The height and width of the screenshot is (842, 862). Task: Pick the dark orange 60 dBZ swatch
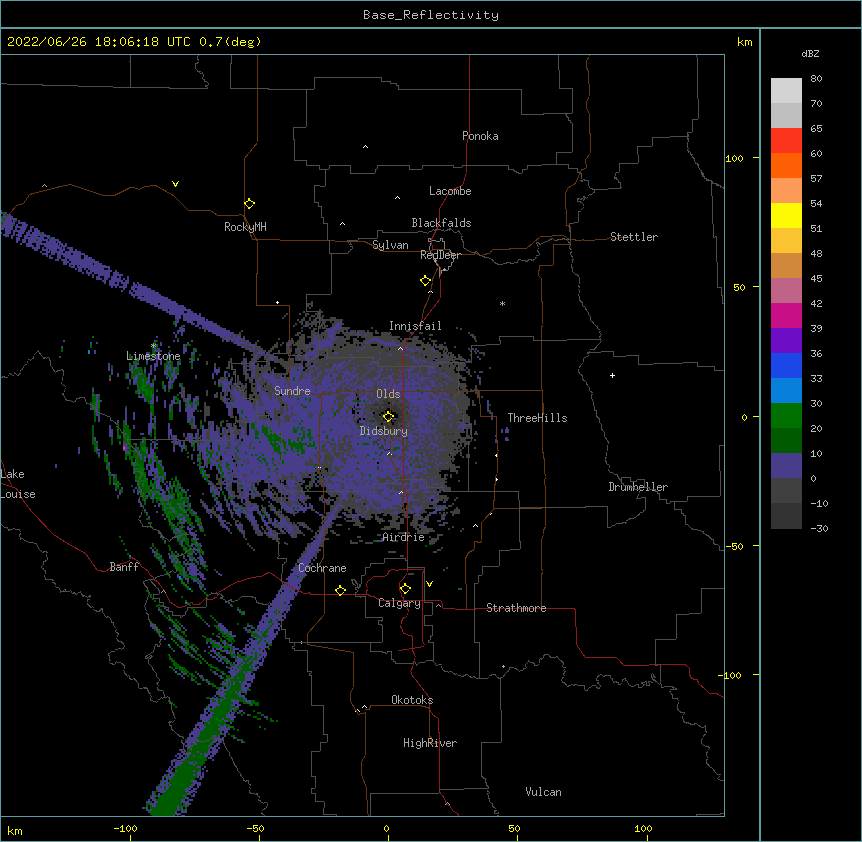click(x=786, y=165)
